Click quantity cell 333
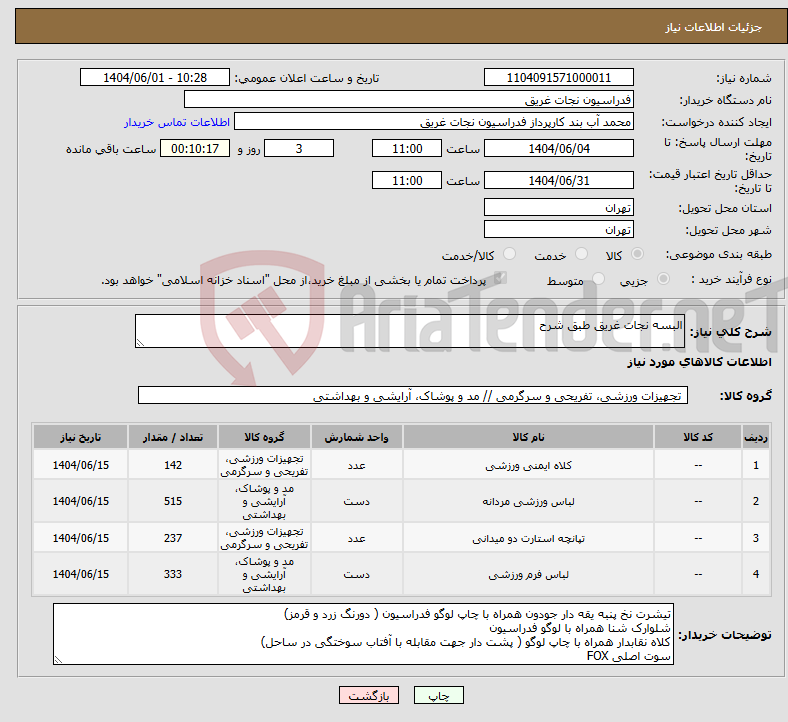The height and width of the screenshot is (722, 788). tap(173, 574)
